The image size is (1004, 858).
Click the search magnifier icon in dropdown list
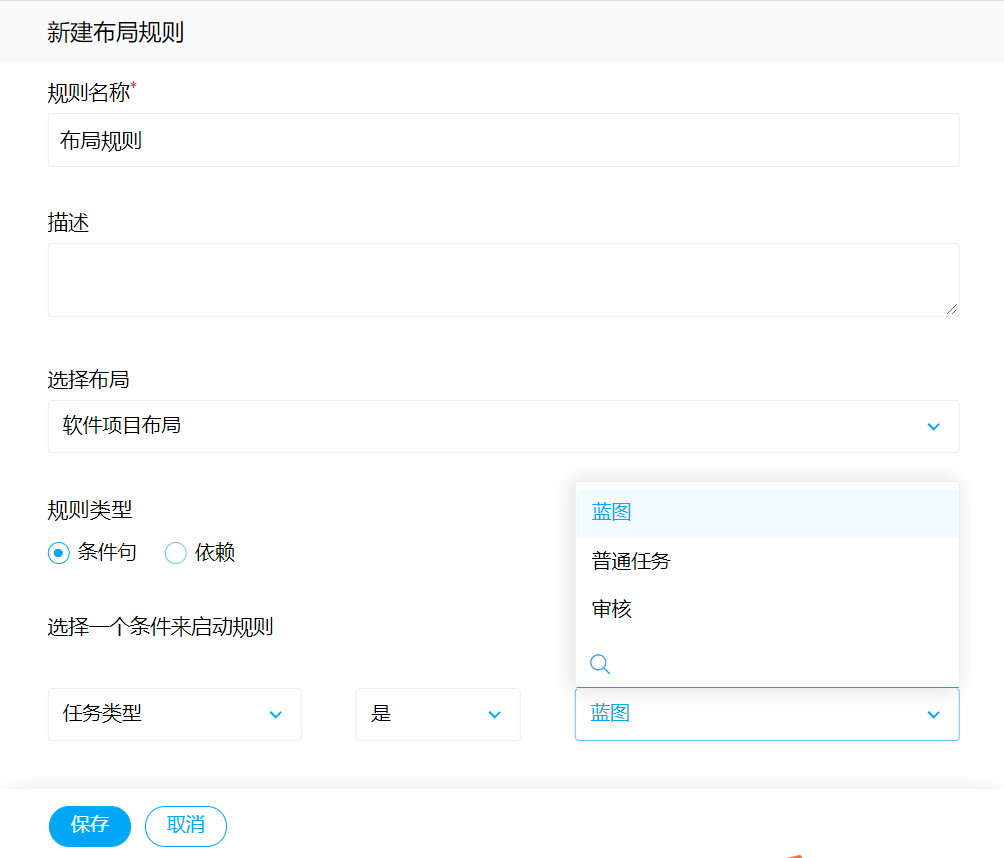[x=600, y=664]
